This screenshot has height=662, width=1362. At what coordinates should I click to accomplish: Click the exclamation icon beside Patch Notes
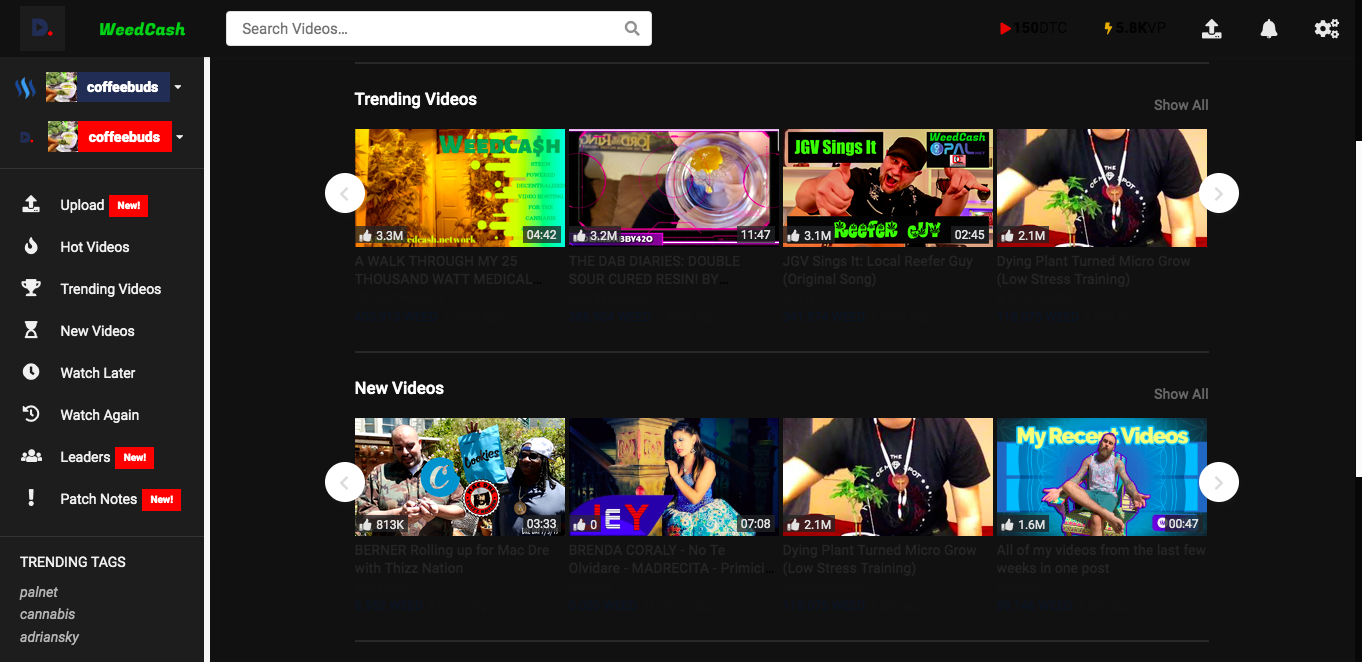point(31,498)
